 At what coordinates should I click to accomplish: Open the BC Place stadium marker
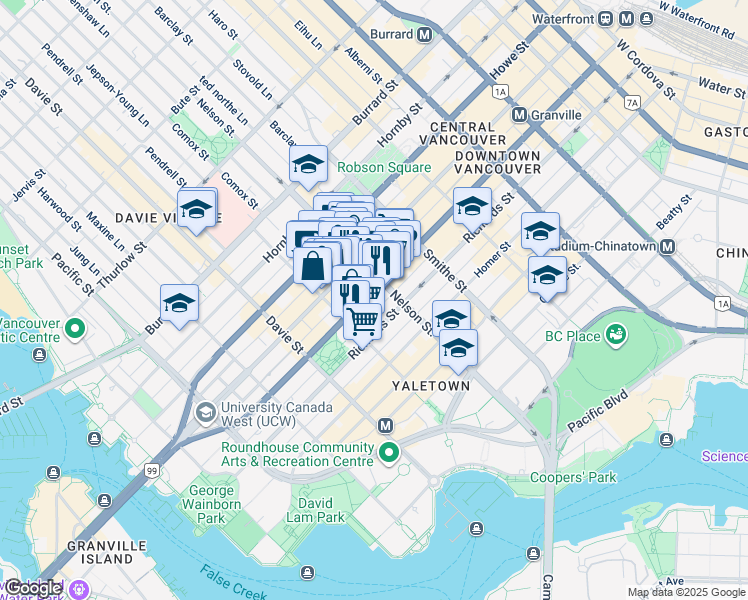[616, 335]
